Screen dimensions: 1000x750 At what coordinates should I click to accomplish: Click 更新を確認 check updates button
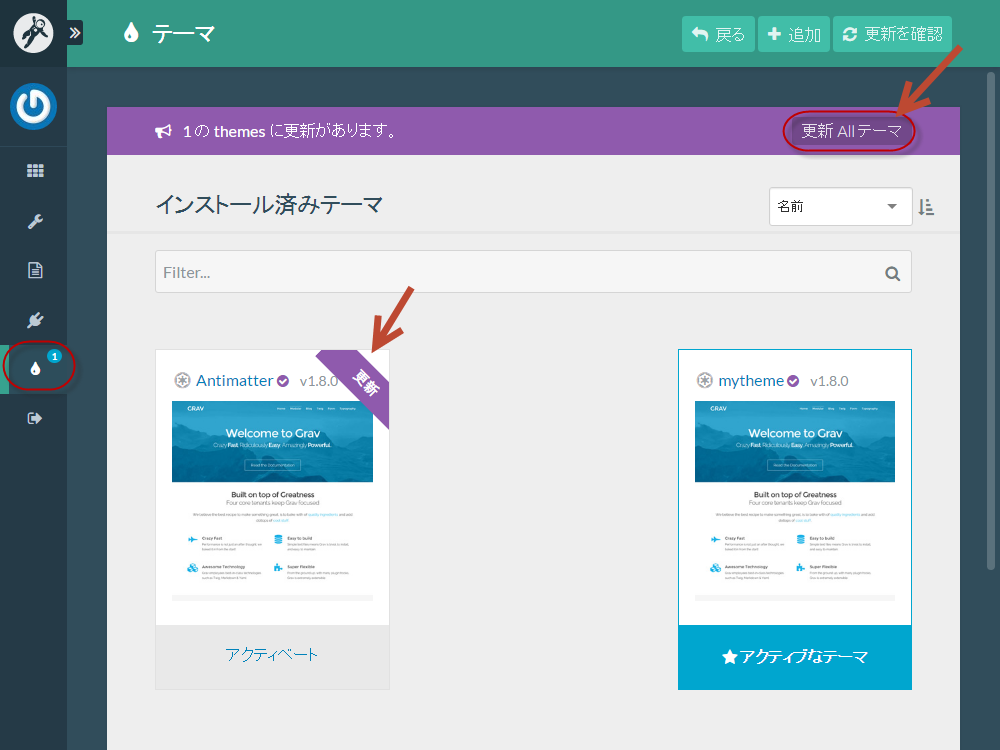coord(892,34)
